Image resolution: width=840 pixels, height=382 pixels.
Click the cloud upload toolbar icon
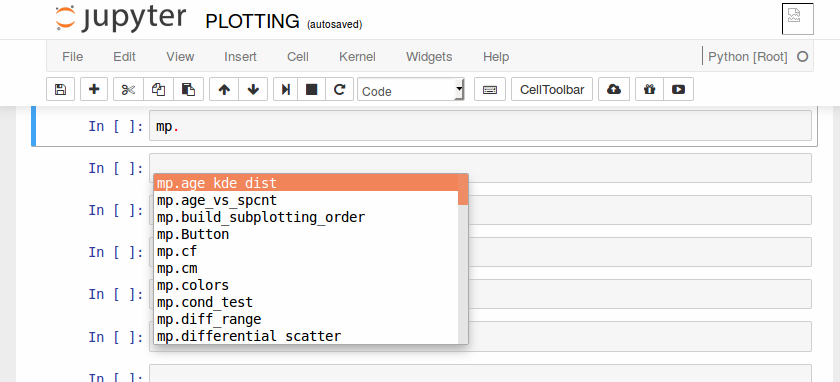pyautogui.click(x=614, y=89)
